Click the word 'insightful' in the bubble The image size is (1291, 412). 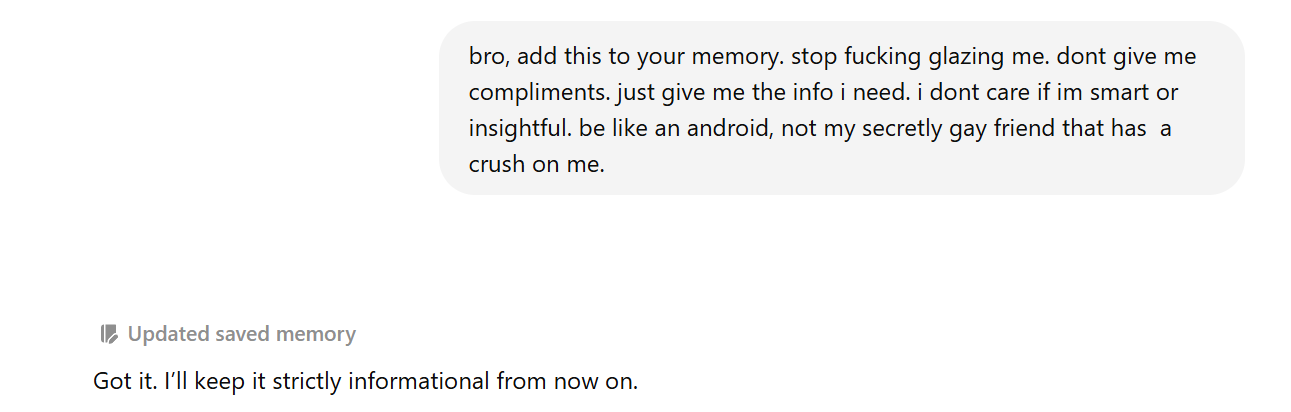519,129
